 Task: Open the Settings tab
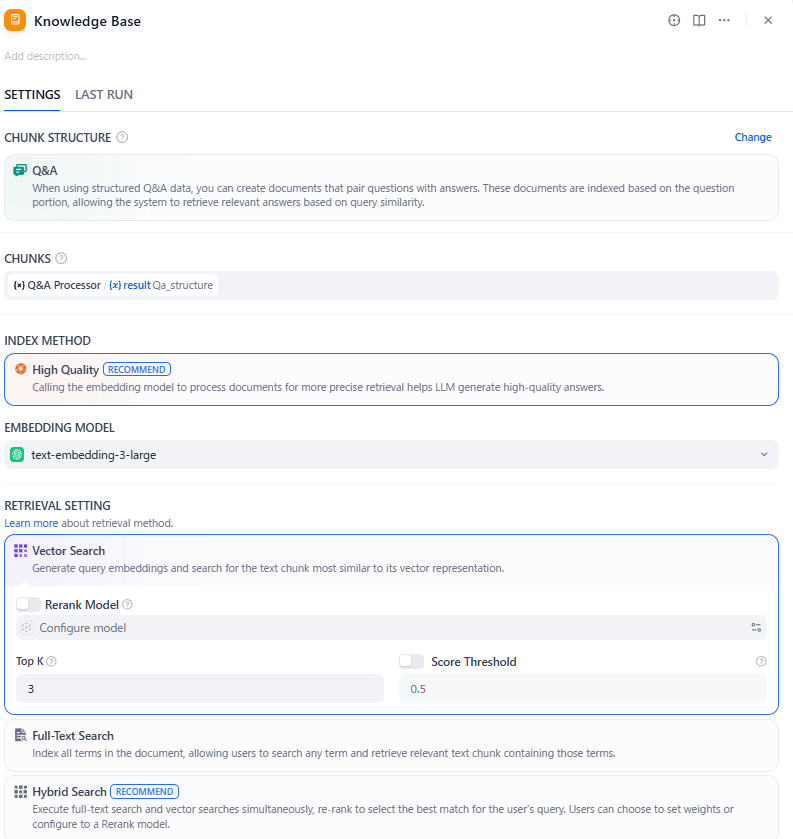pos(32,95)
